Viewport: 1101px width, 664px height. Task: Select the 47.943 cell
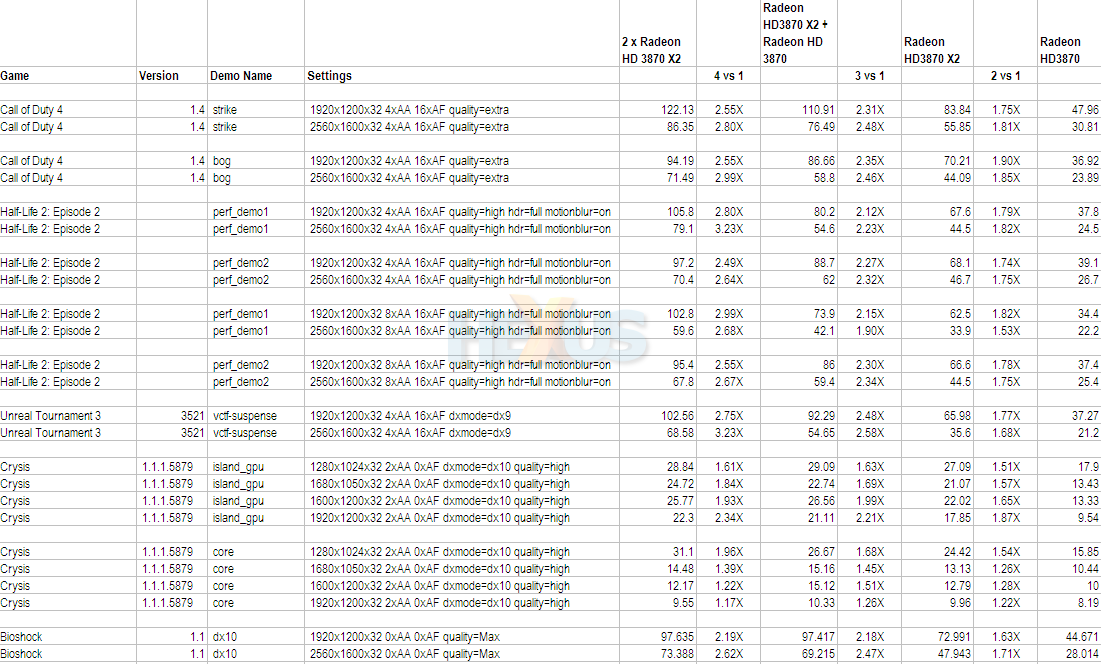coord(937,654)
